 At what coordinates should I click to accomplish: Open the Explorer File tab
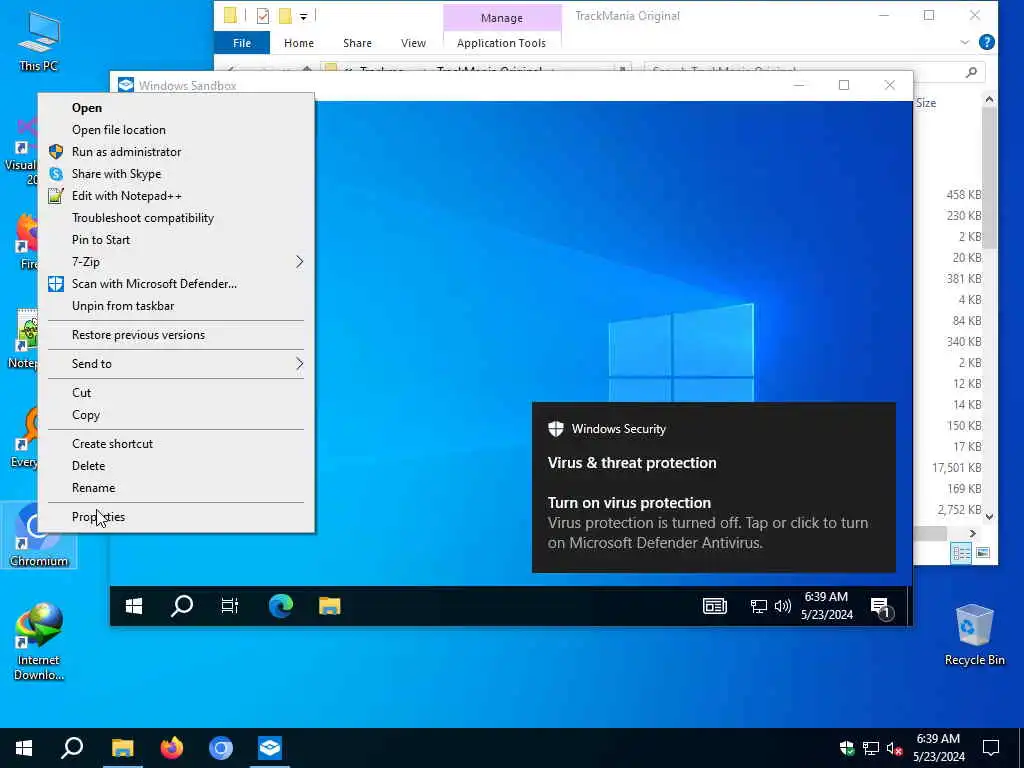point(242,43)
